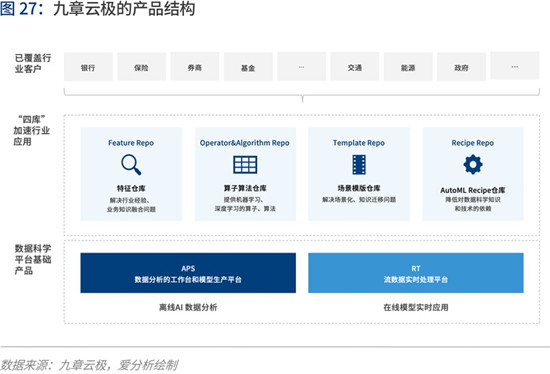Click the Template Repo film strip icon
The width and height of the screenshot is (550, 374).
tap(359, 165)
